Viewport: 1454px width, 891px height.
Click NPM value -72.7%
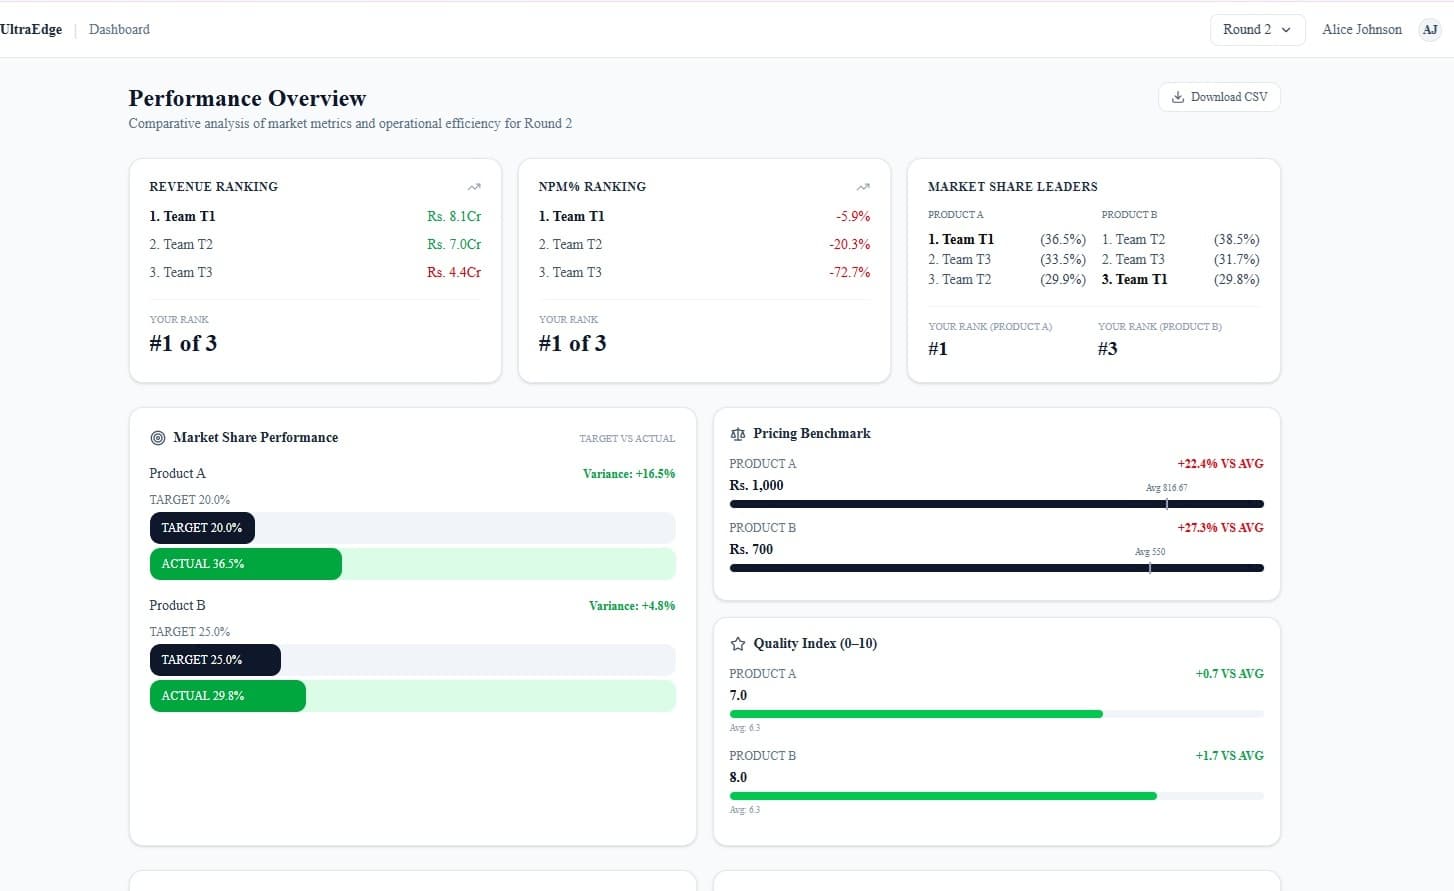click(x=849, y=272)
